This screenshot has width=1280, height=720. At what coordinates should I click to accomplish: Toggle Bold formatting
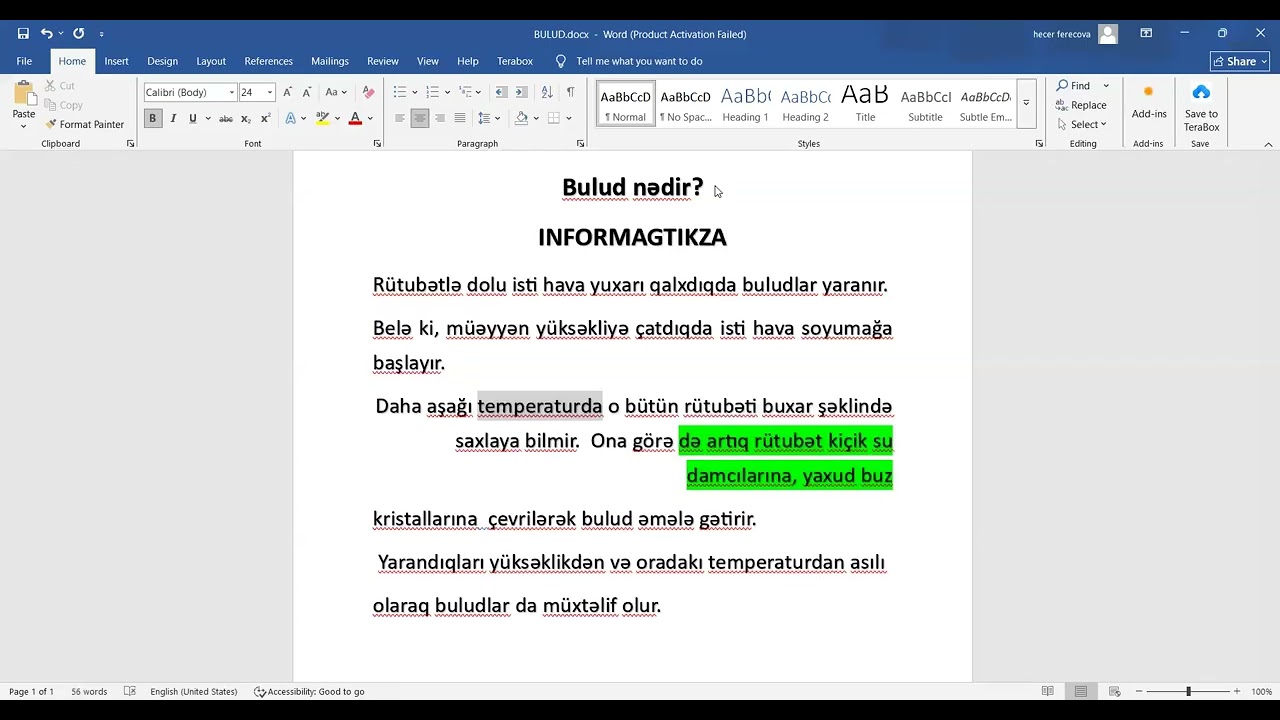click(153, 118)
